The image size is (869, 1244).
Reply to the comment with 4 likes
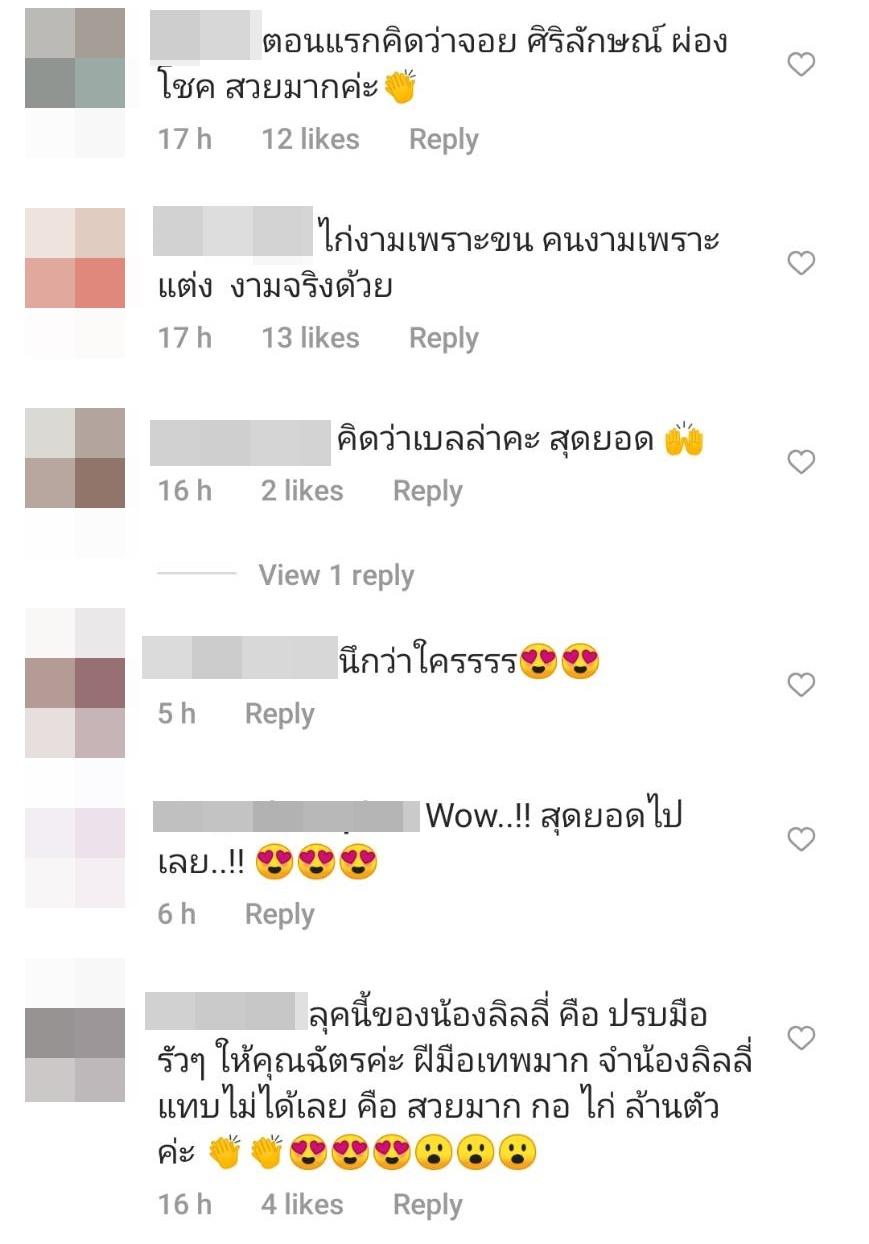pos(428,1205)
